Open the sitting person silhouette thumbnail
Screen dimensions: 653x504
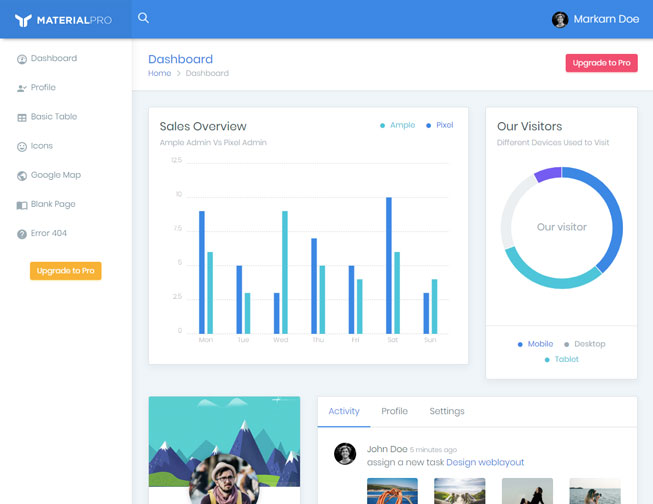527,491
